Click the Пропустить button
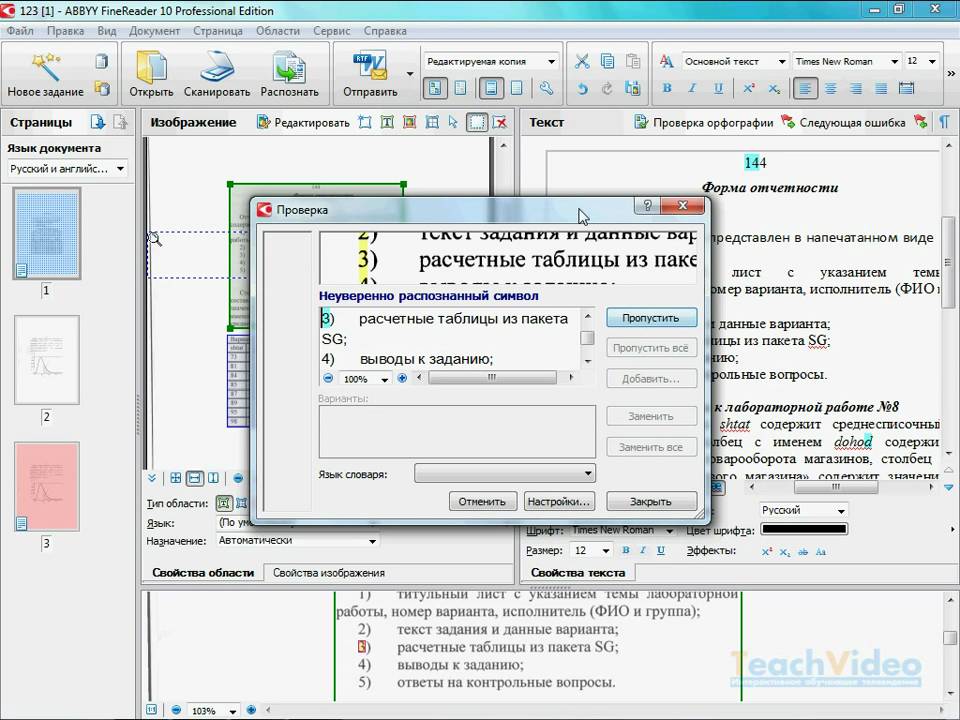The height and width of the screenshot is (720, 960). tap(651, 318)
